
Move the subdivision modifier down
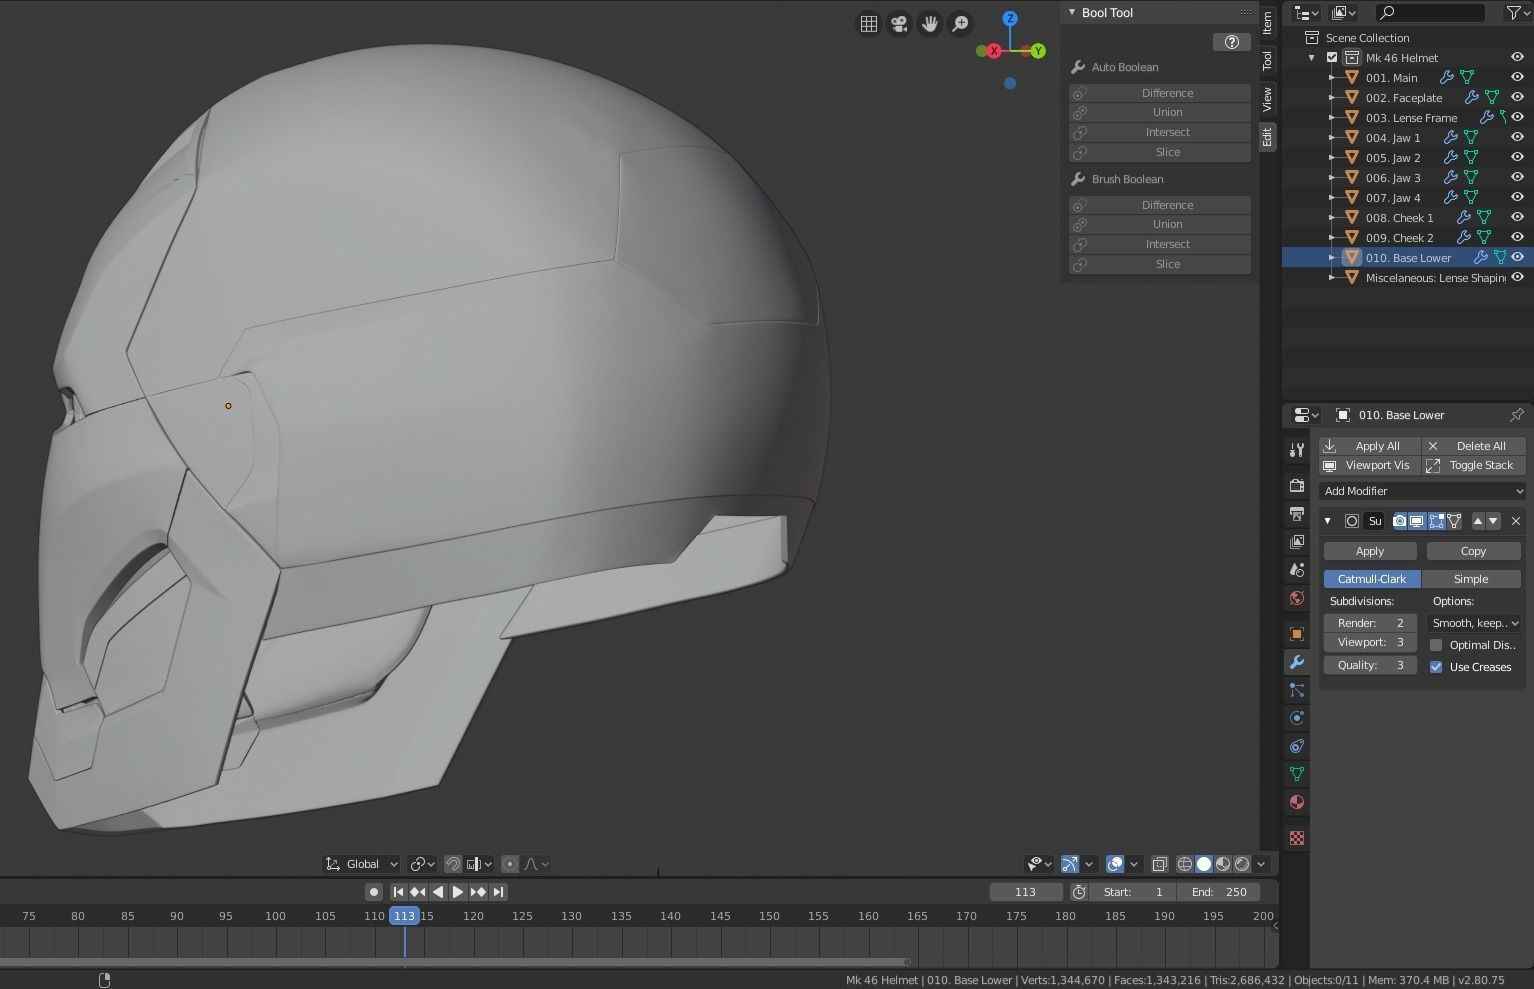coord(1493,521)
